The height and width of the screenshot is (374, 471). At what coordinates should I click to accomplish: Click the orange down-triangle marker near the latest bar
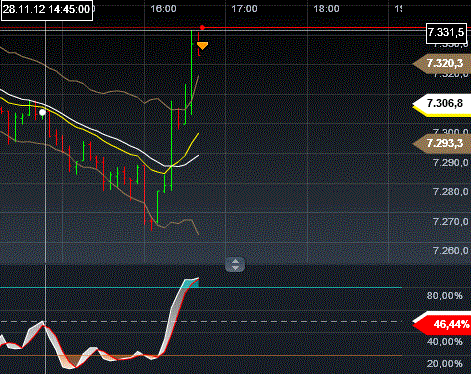click(x=202, y=46)
